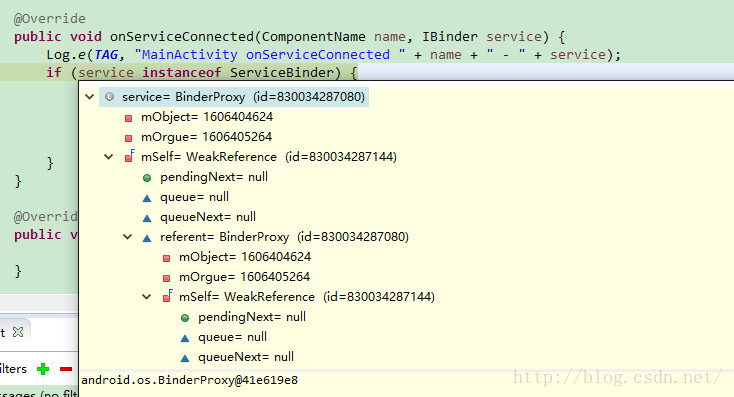Screen dimensions: 734x397
Task: Click the "MainActivity onServiceConnected " string literal
Action: pos(270,55)
